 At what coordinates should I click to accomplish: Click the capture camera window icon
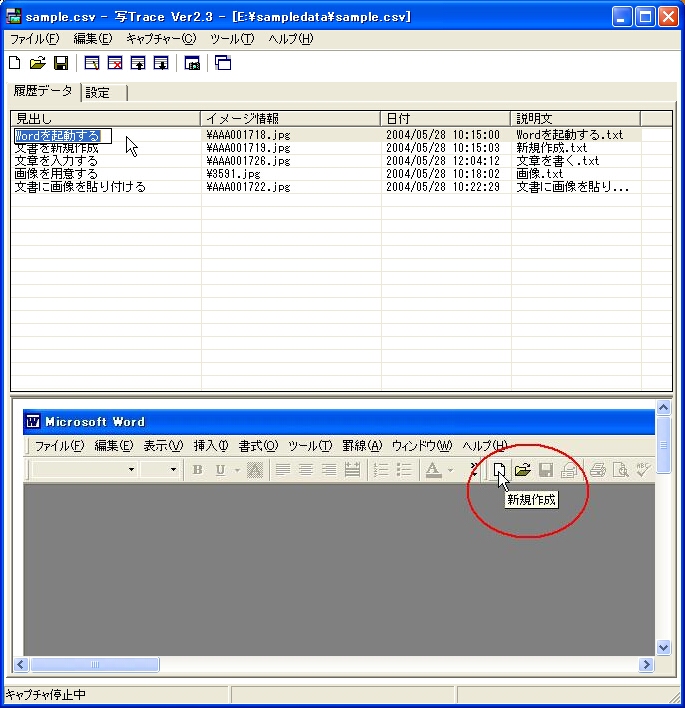click(x=192, y=63)
